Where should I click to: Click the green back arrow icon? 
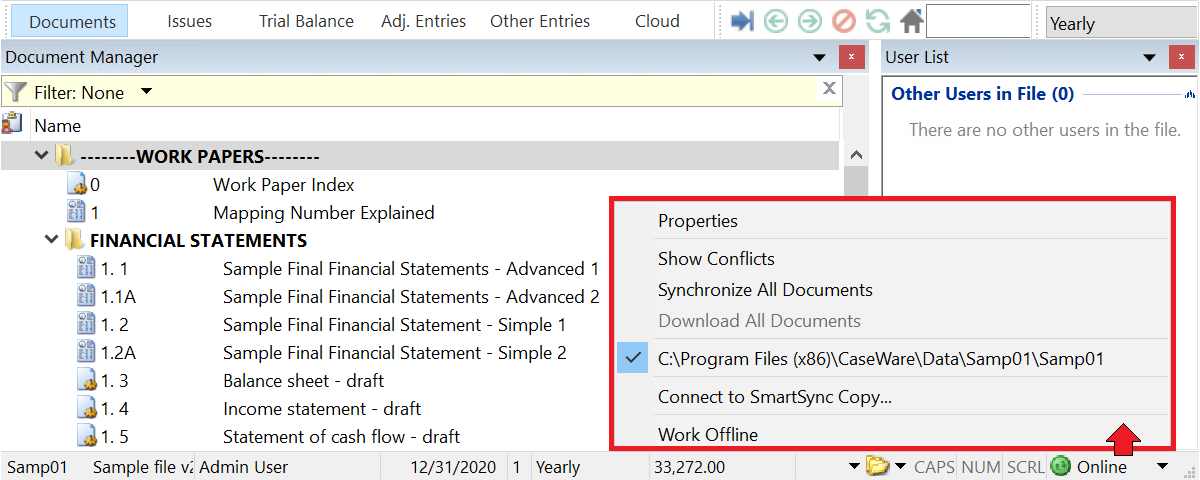tap(775, 21)
